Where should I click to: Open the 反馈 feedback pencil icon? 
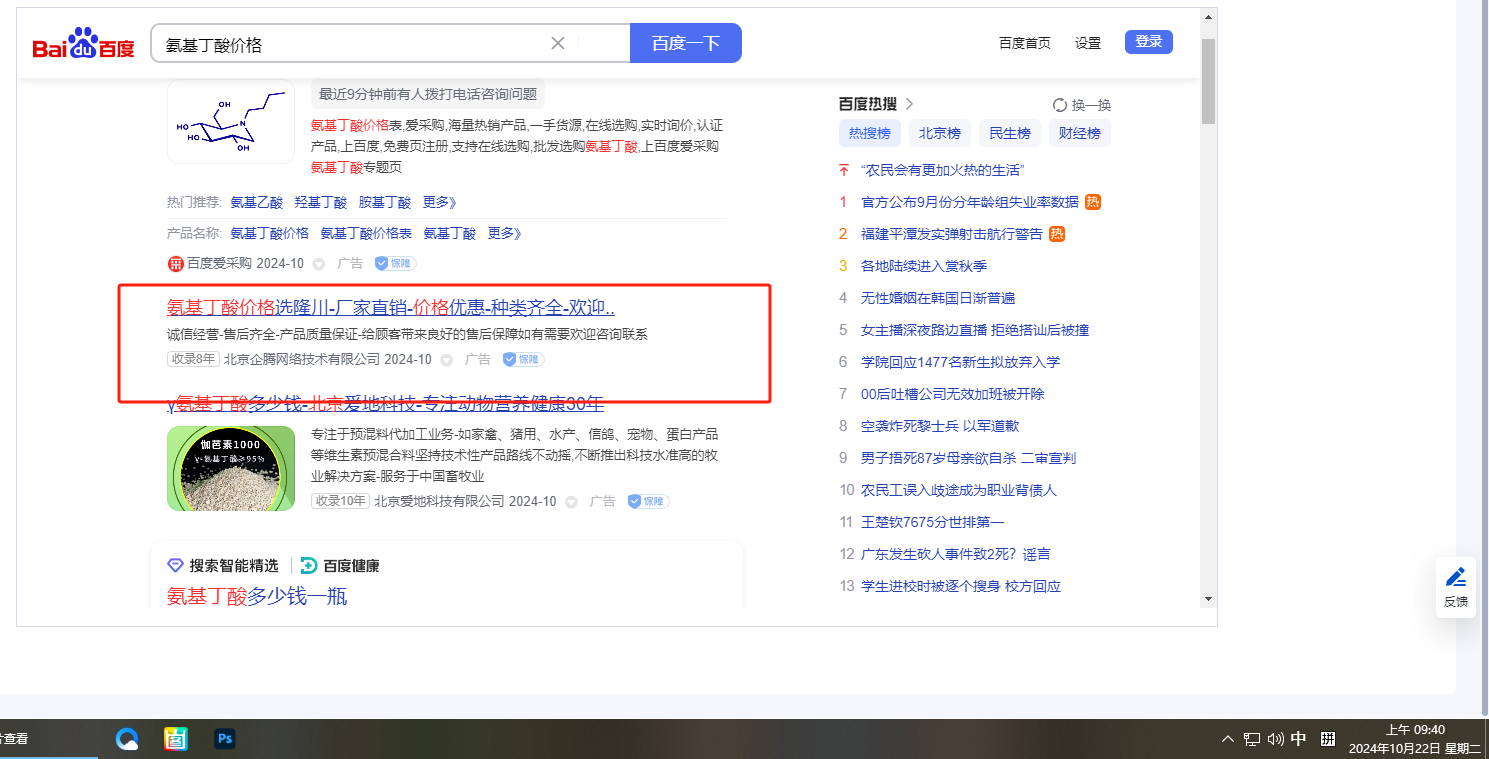pyautogui.click(x=1456, y=577)
